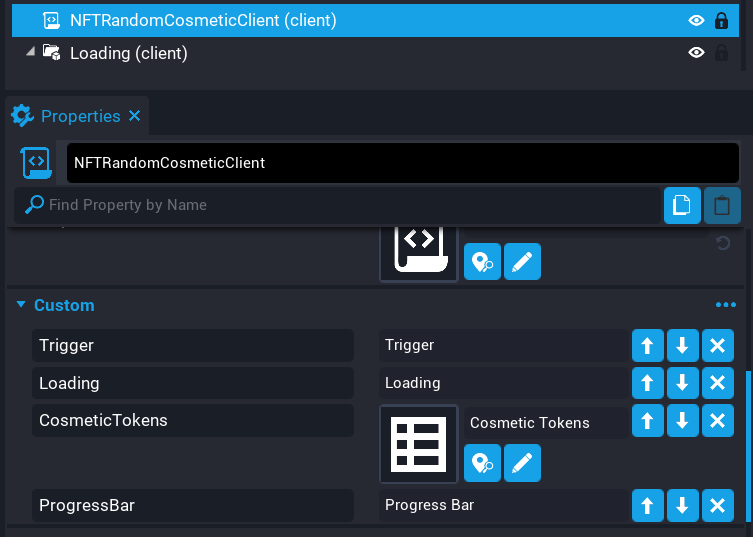Expand the Loading (client) tree item
Viewport: 753px width, 537px height.
(29, 53)
